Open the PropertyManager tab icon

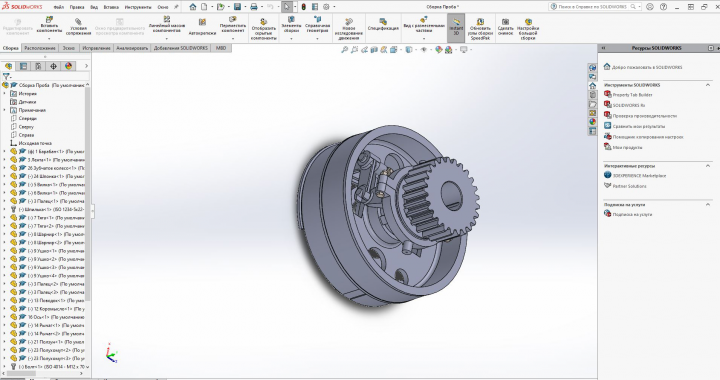[23, 66]
